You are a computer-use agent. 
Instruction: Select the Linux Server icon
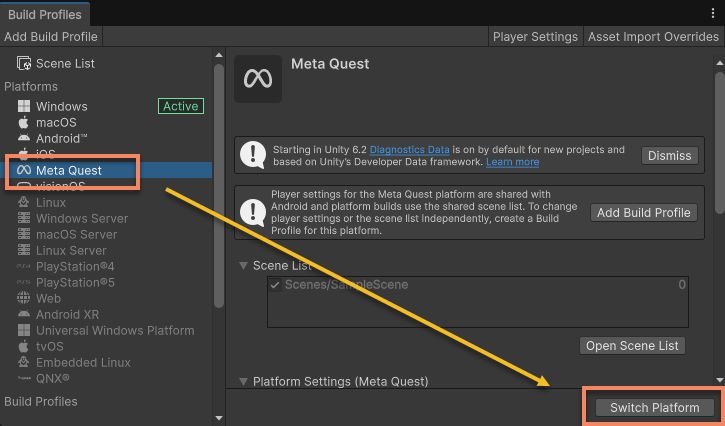pyautogui.click(x=24, y=250)
